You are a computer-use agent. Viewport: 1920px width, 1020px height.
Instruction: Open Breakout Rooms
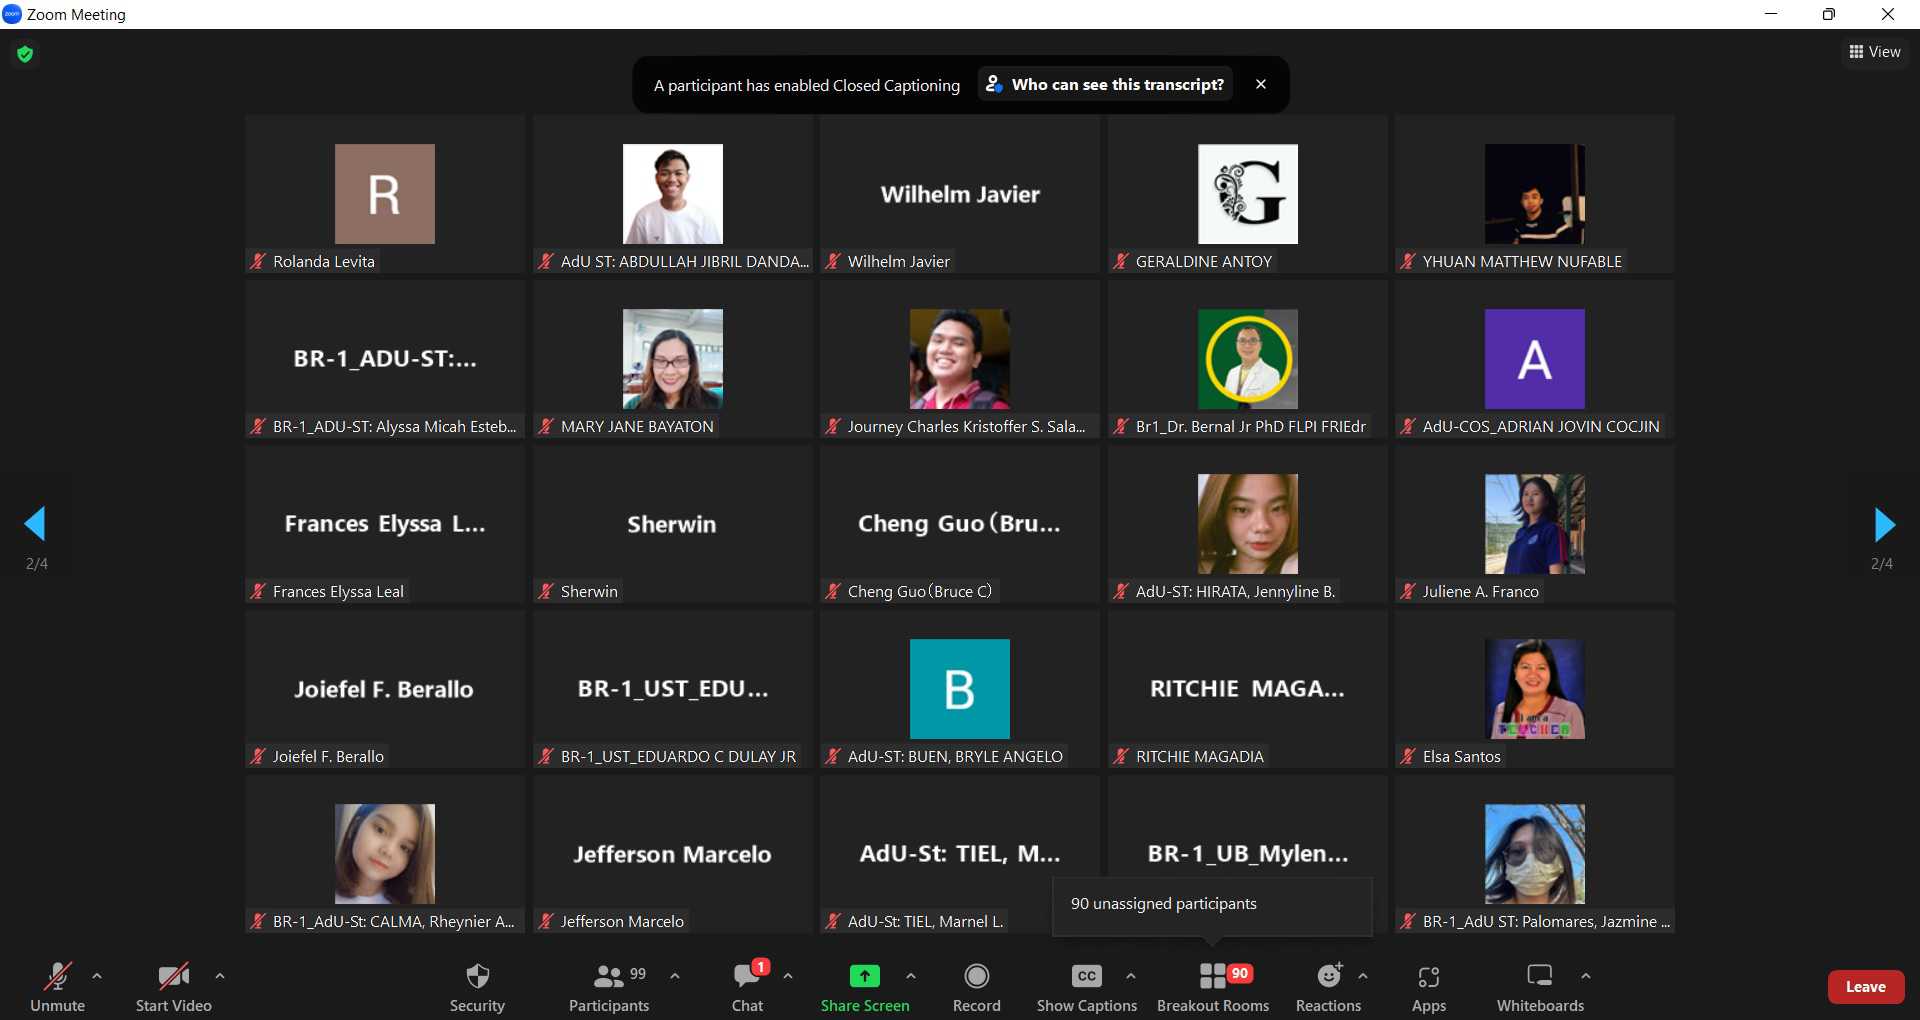(1212, 976)
